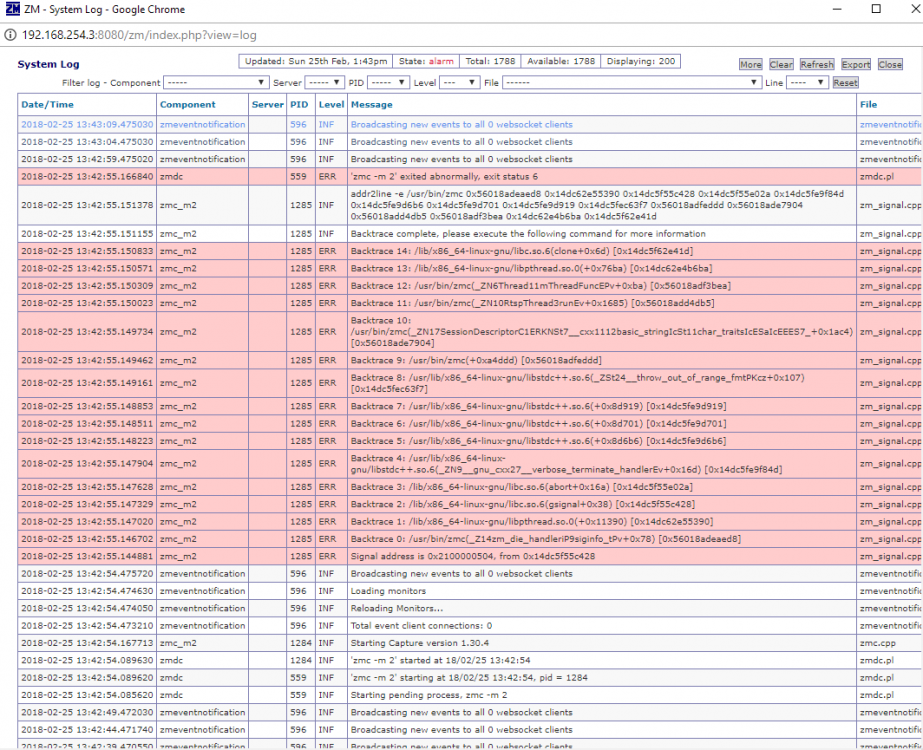Open the Level filter dropdown
The height and width of the screenshot is (750, 923).
pyautogui.click(x=459, y=82)
